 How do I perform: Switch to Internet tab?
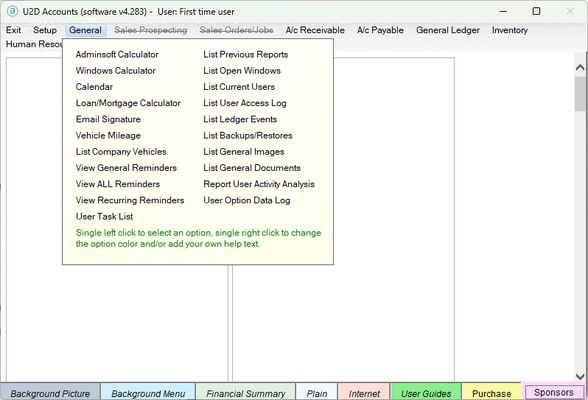[x=364, y=393]
